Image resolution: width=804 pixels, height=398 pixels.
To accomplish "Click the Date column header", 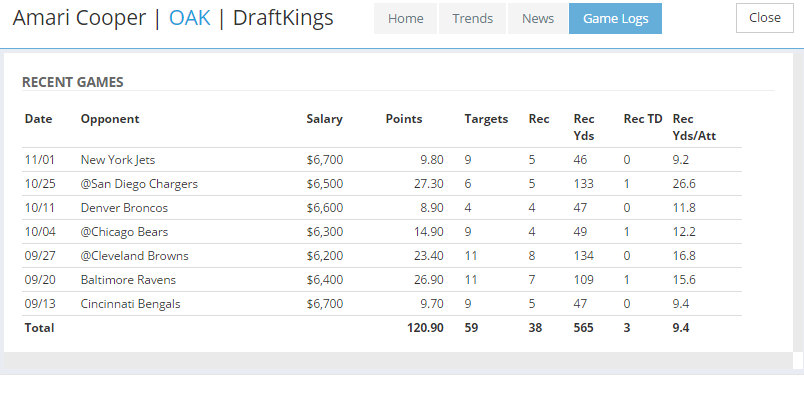I will point(38,119).
